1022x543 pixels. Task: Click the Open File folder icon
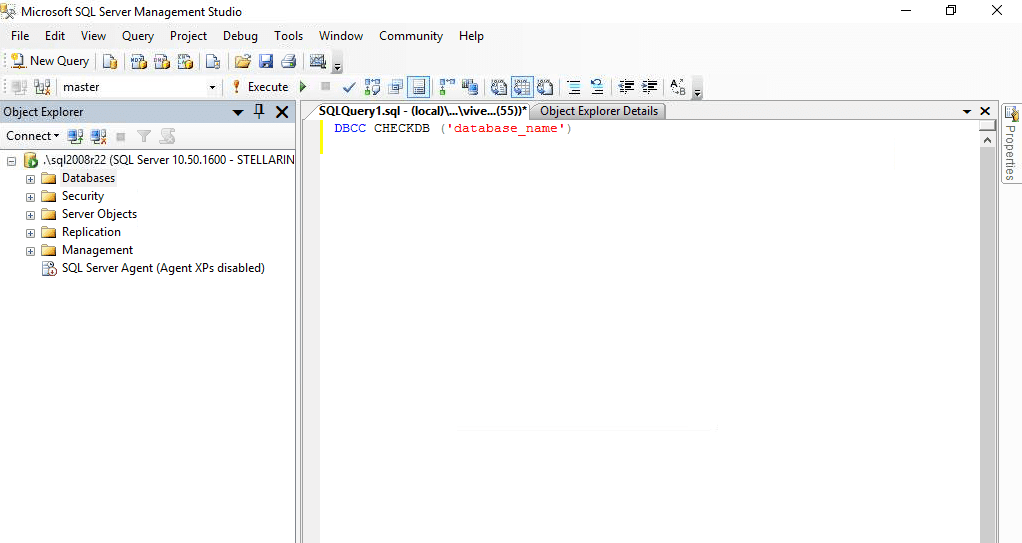(242, 61)
